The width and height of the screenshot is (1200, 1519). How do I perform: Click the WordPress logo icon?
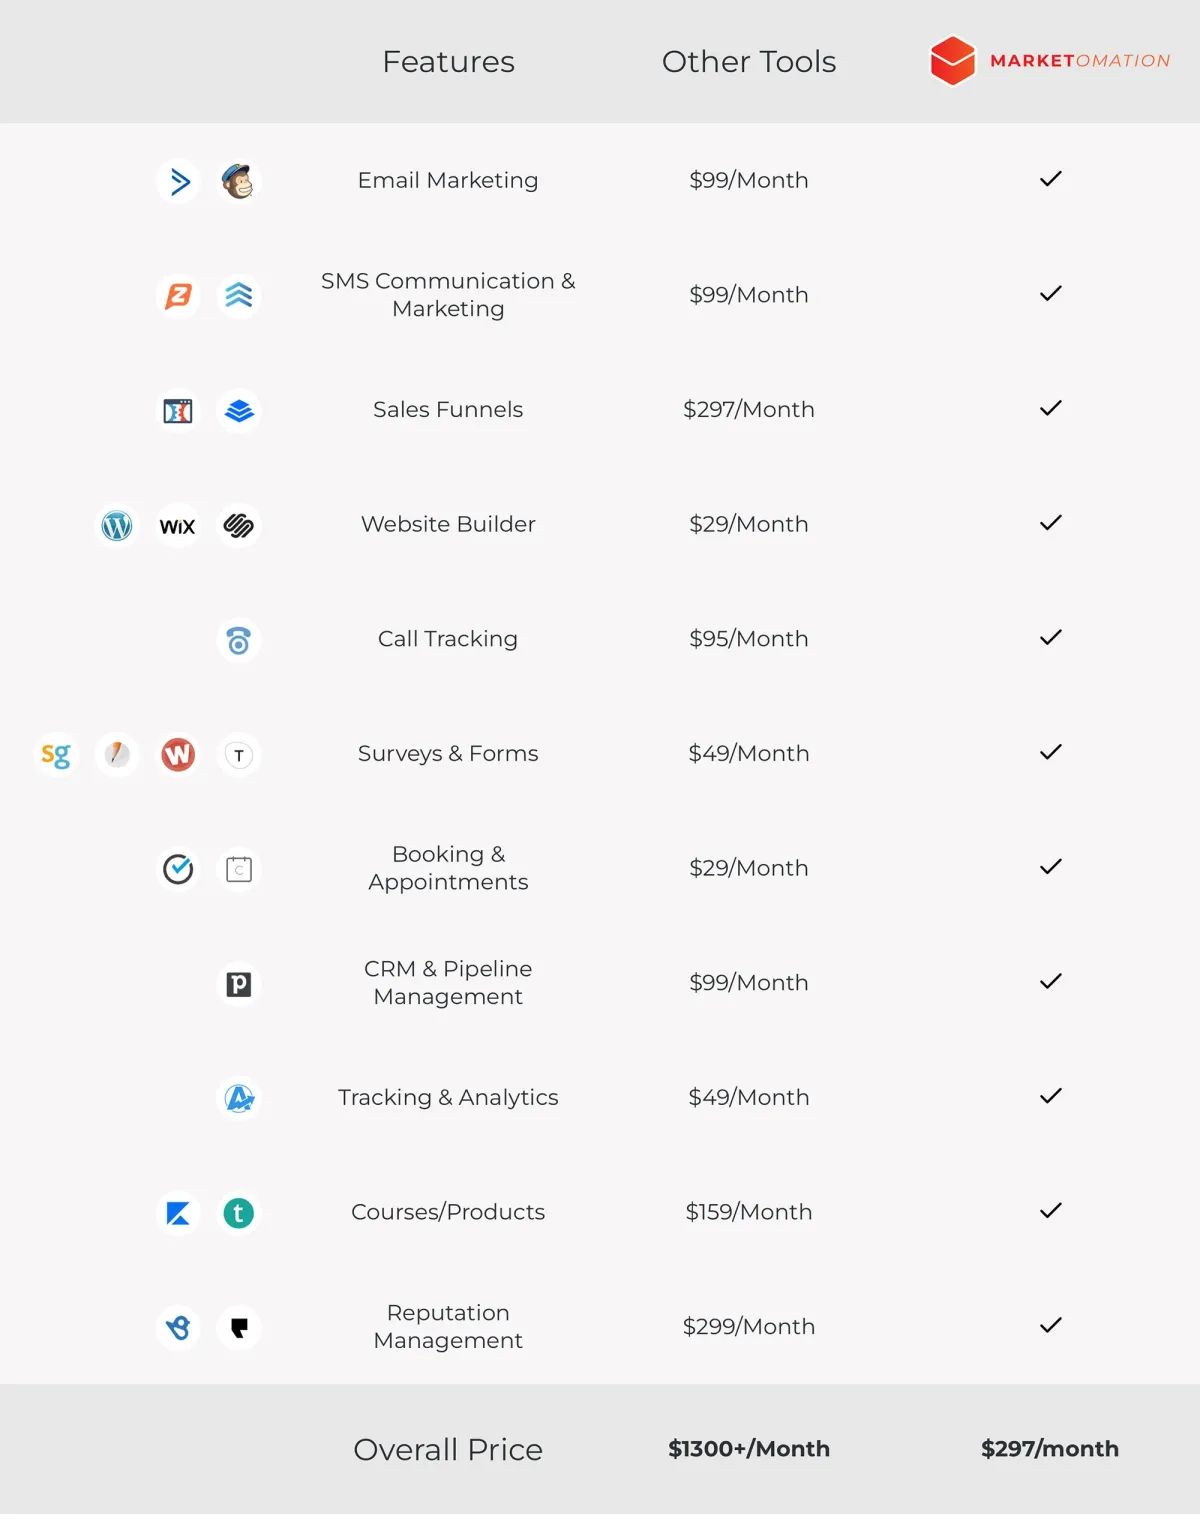point(117,526)
